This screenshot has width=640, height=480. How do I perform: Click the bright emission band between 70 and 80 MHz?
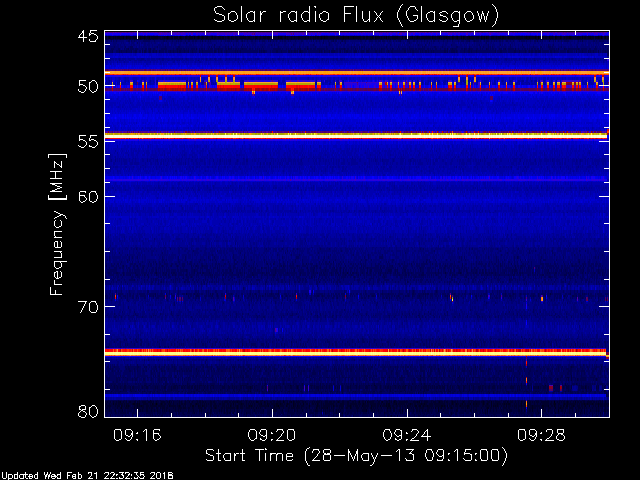(356, 352)
